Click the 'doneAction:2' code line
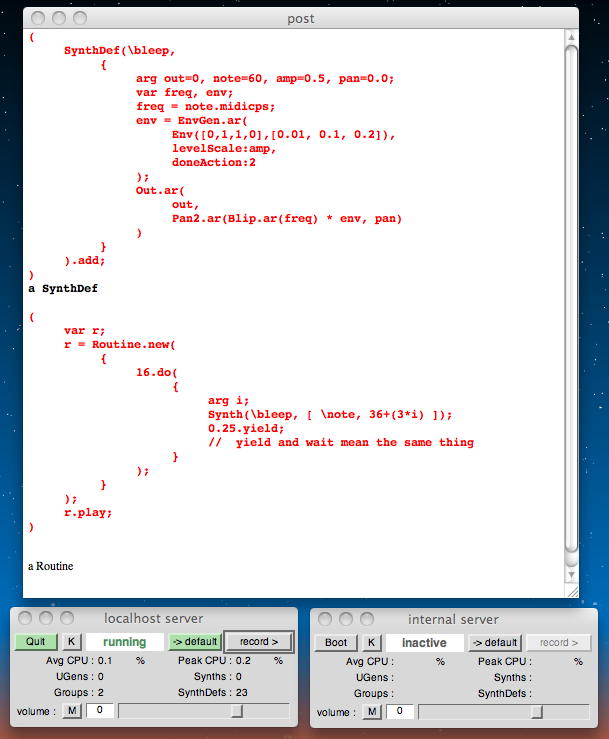Image resolution: width=609 pixels, height=739 pixels. (x=214, y=163)
